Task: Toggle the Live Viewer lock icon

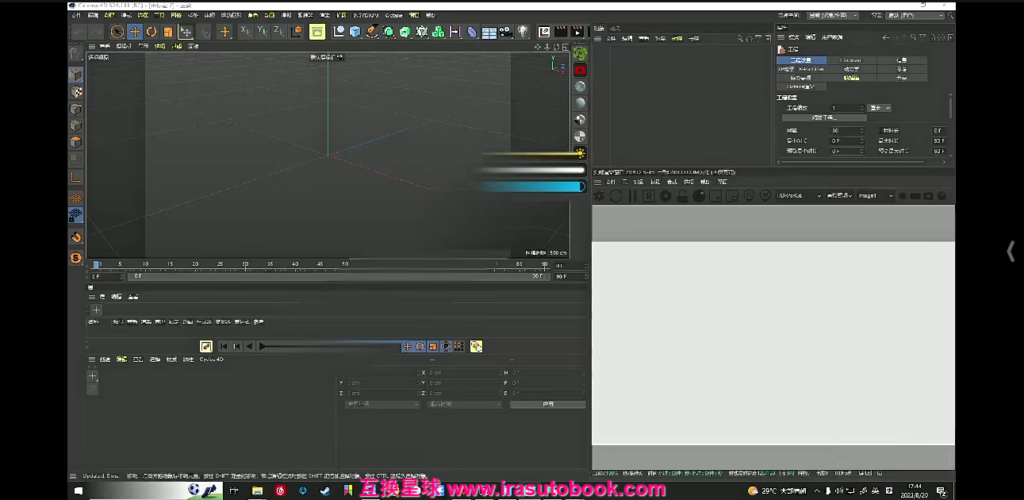Action: click(682, 196)
